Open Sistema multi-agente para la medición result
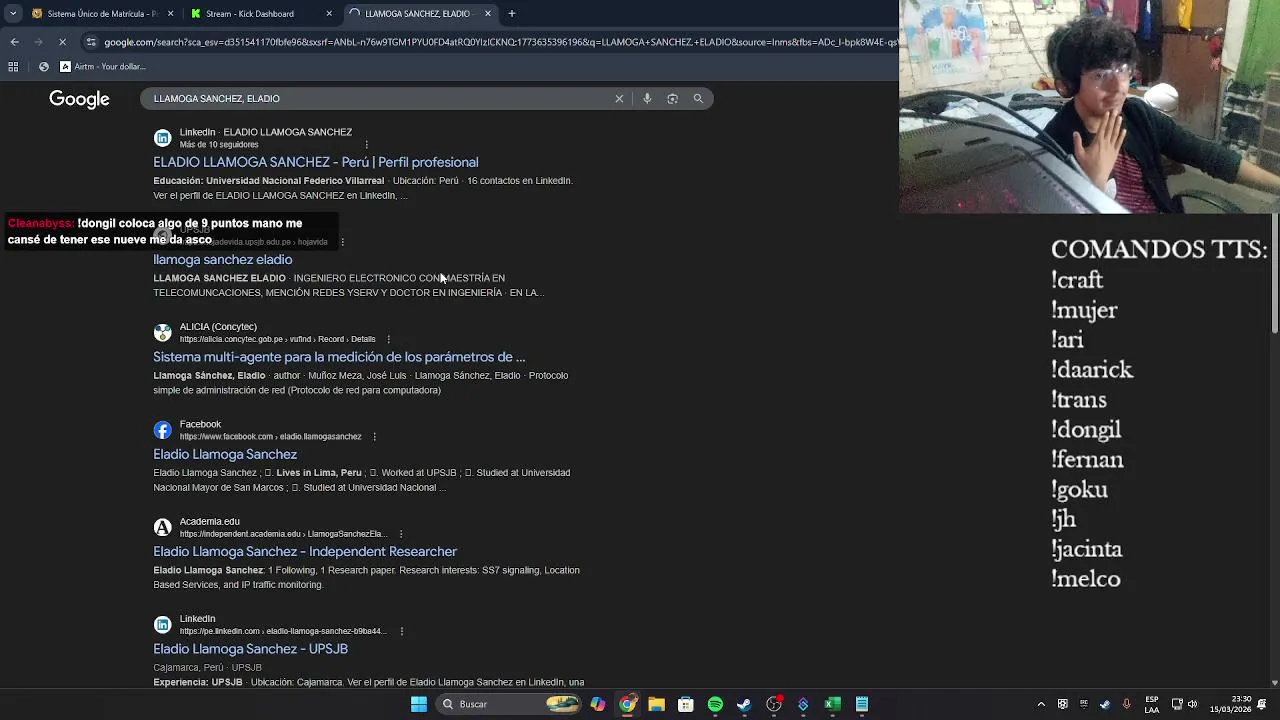1280x720 pixels. 339,357
